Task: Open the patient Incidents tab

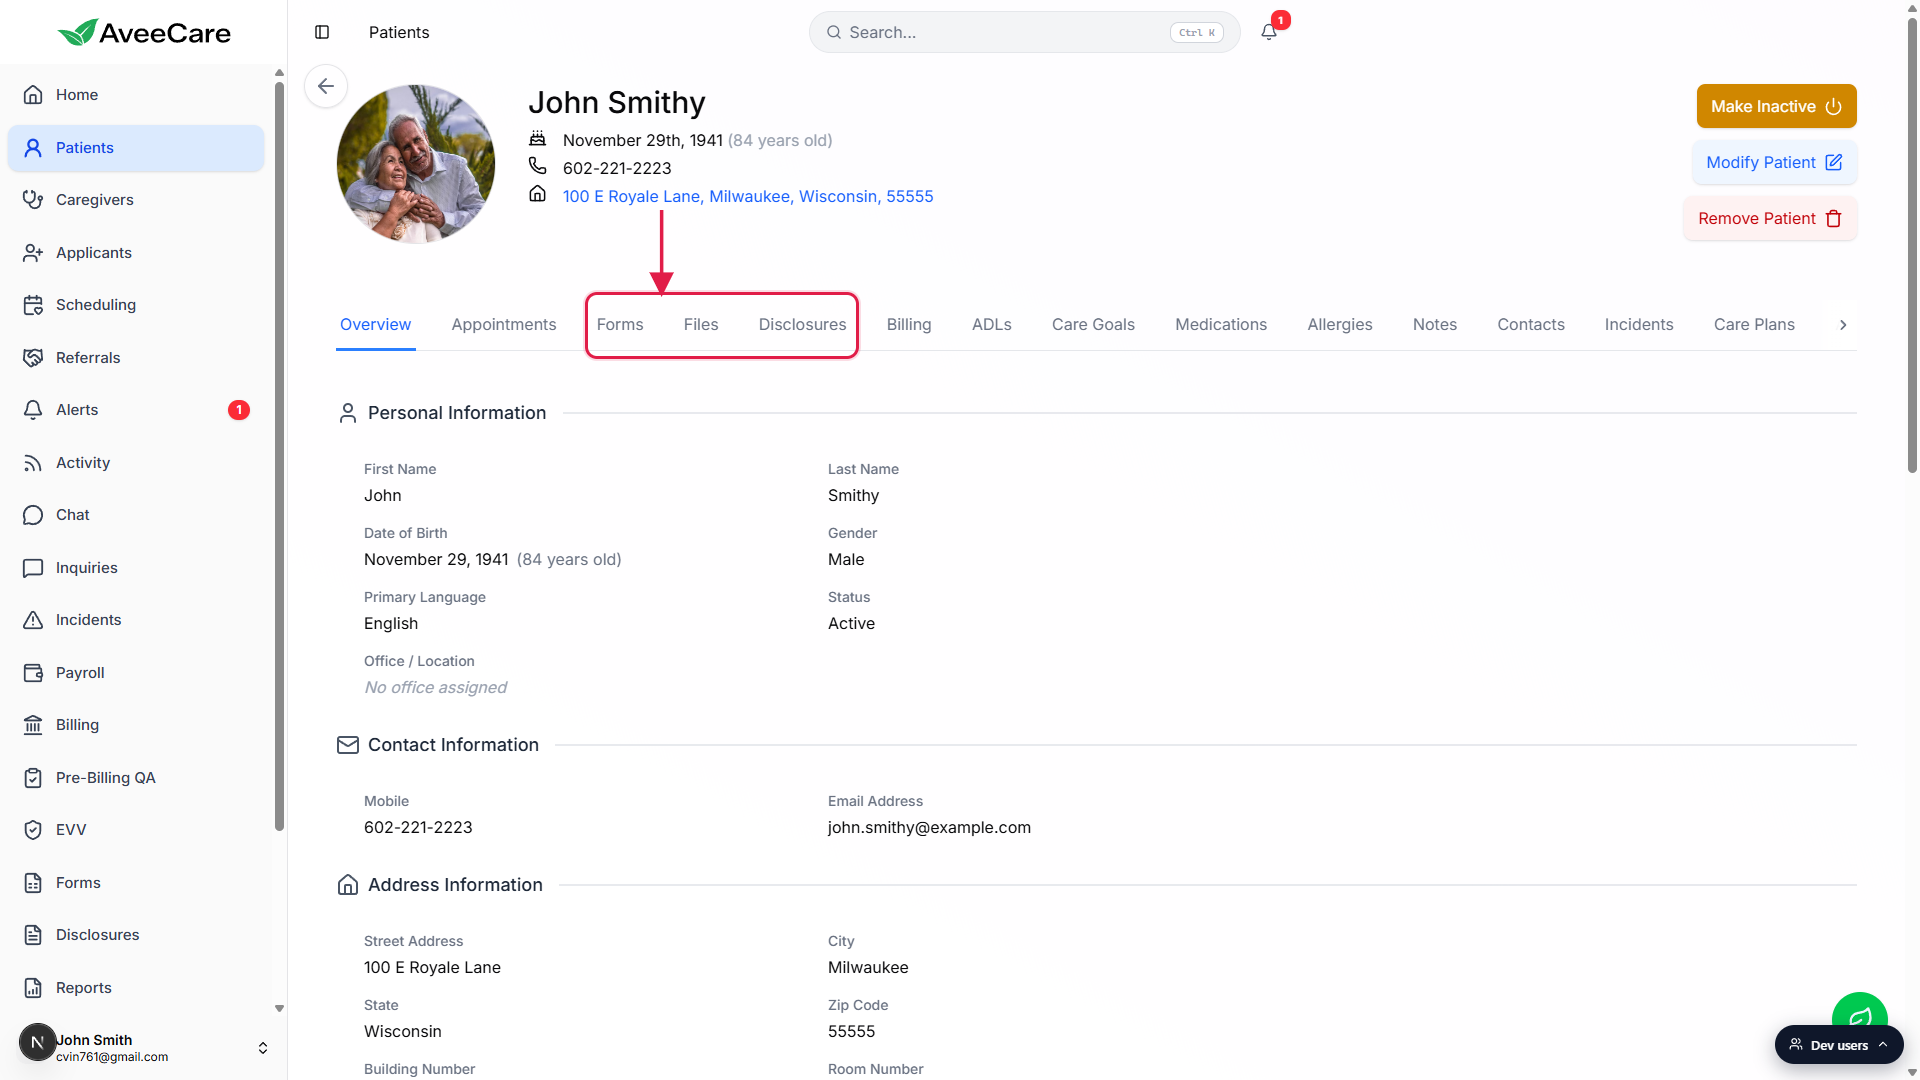Action: [1639, 325]
